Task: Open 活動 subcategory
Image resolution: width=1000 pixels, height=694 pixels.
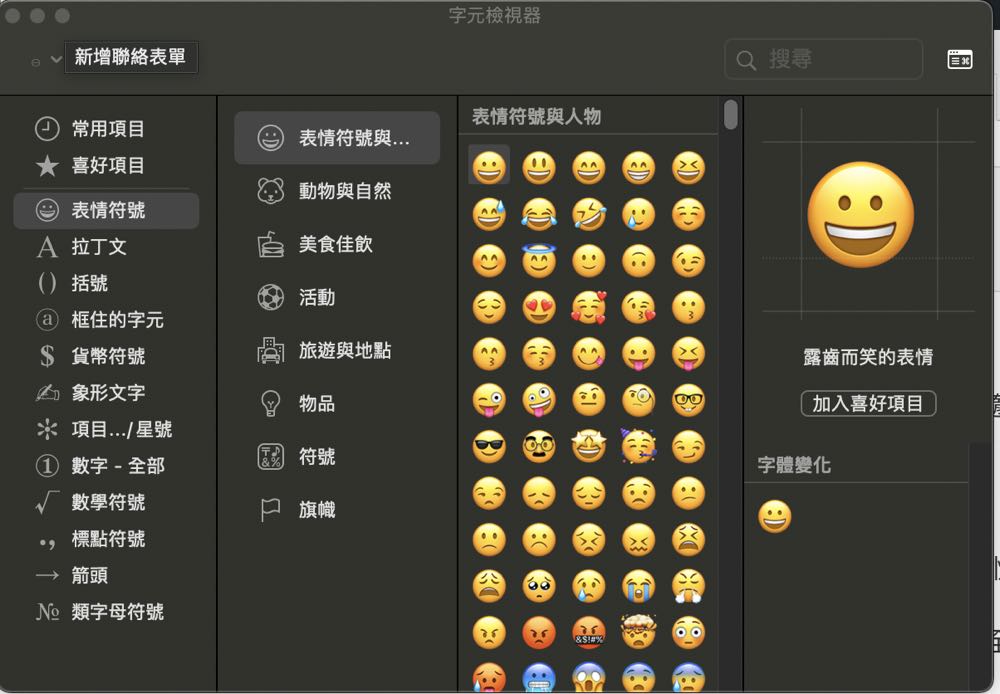Action: coord(337,297)
